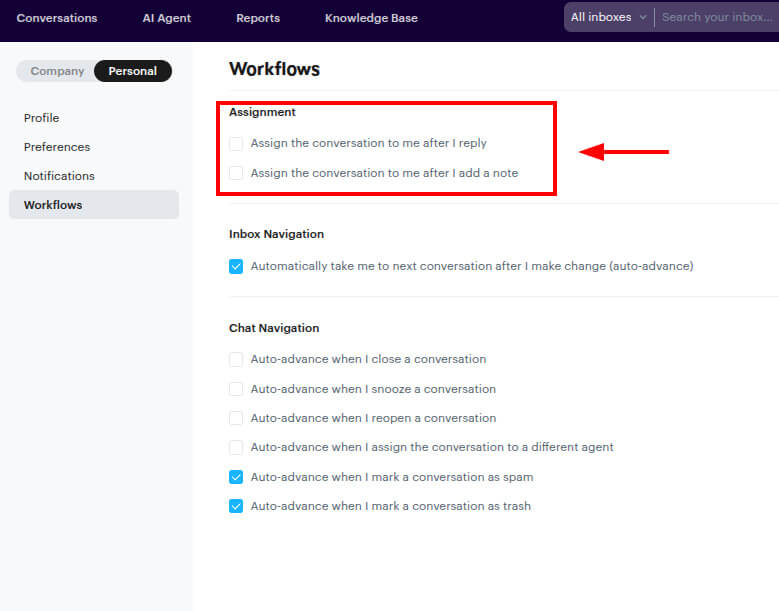The height and width of the screenshot is (611, 779).
Task: Uncheck auto-advance when marking as trash
Action: click(236, 506)
